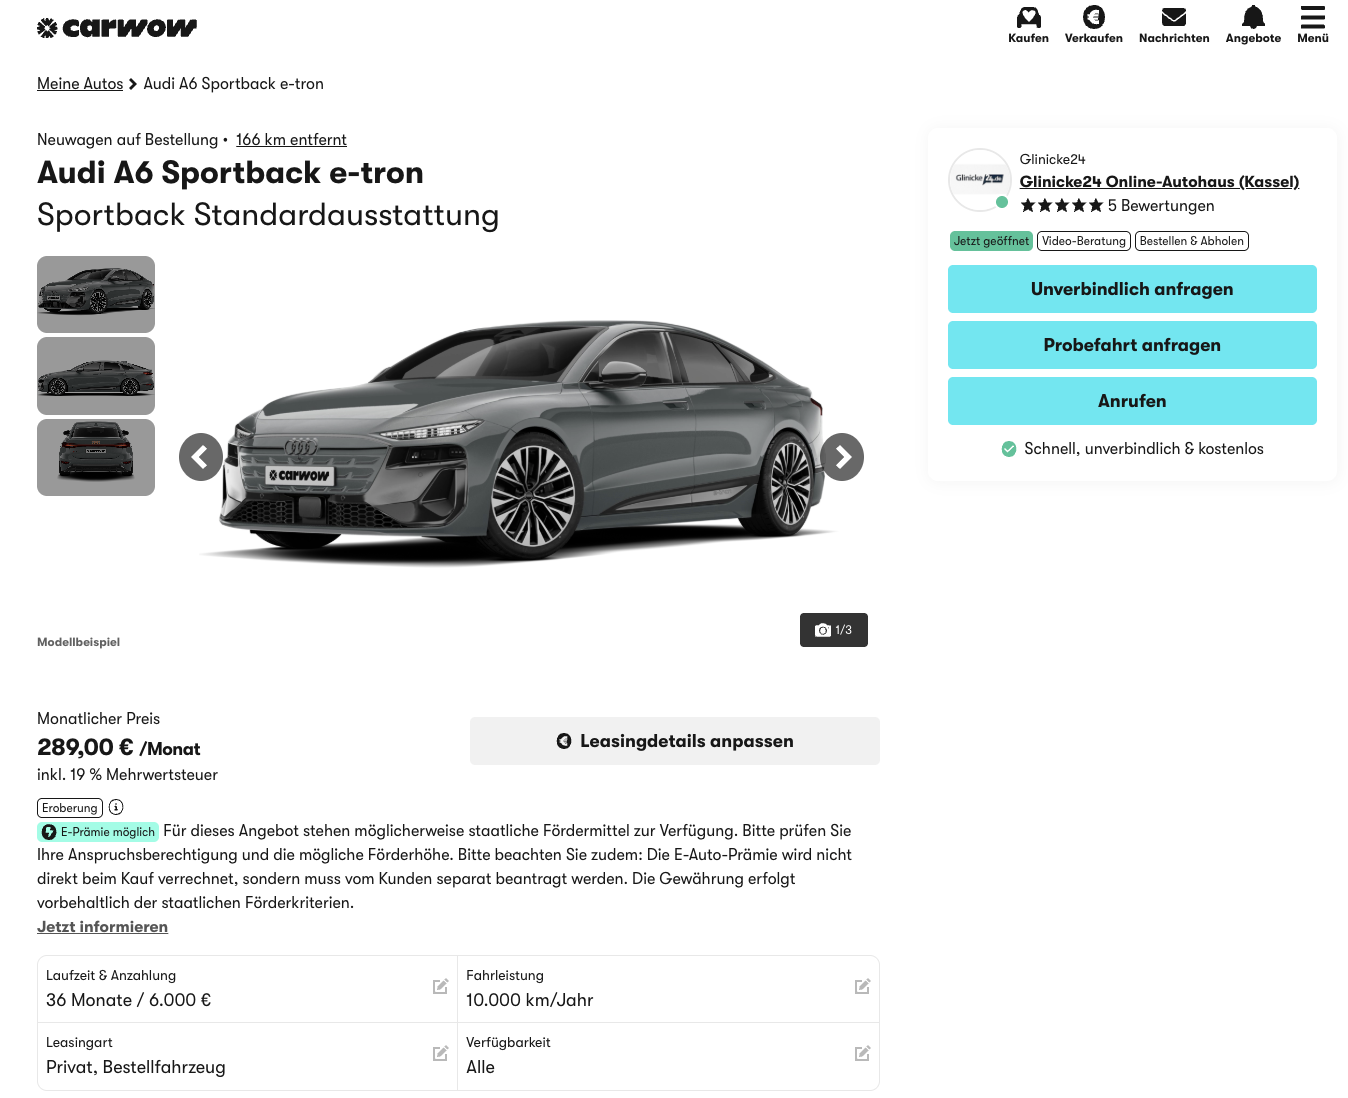Select the rear view car thumbnail
Screen dimensions: 1348x1098
(x=96, y=457)
